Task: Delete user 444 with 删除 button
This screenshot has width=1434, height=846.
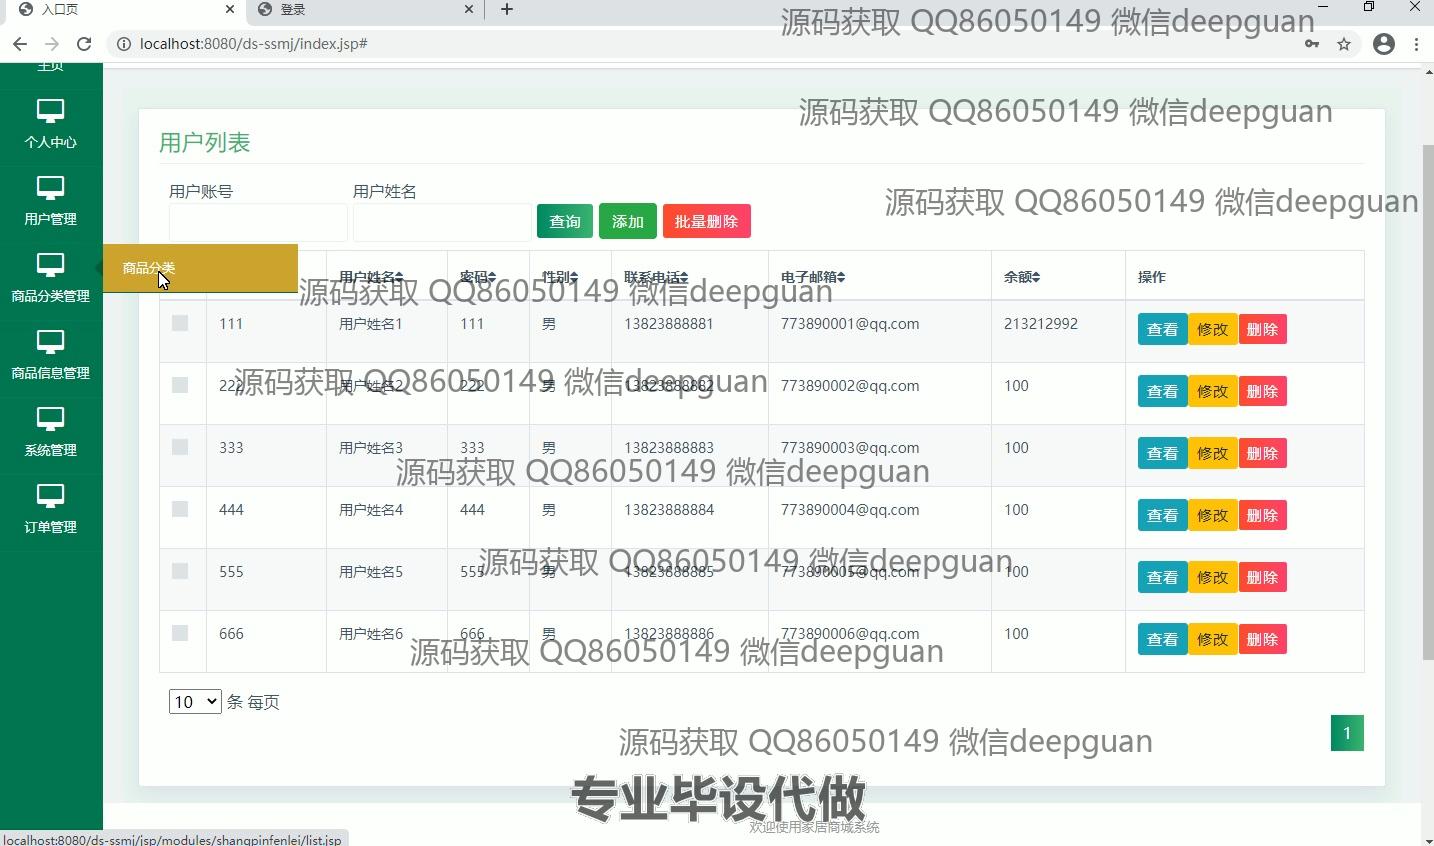Action: point(1262,515)
